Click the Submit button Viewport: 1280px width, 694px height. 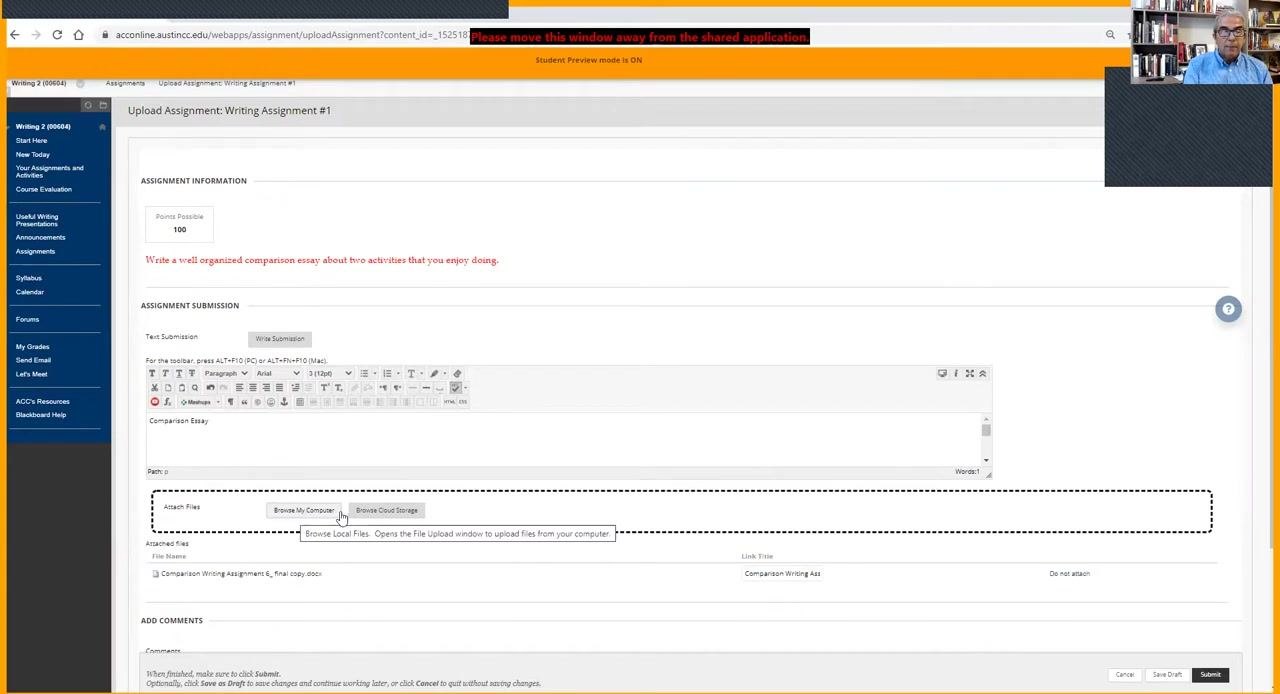tap(1210, 675)
